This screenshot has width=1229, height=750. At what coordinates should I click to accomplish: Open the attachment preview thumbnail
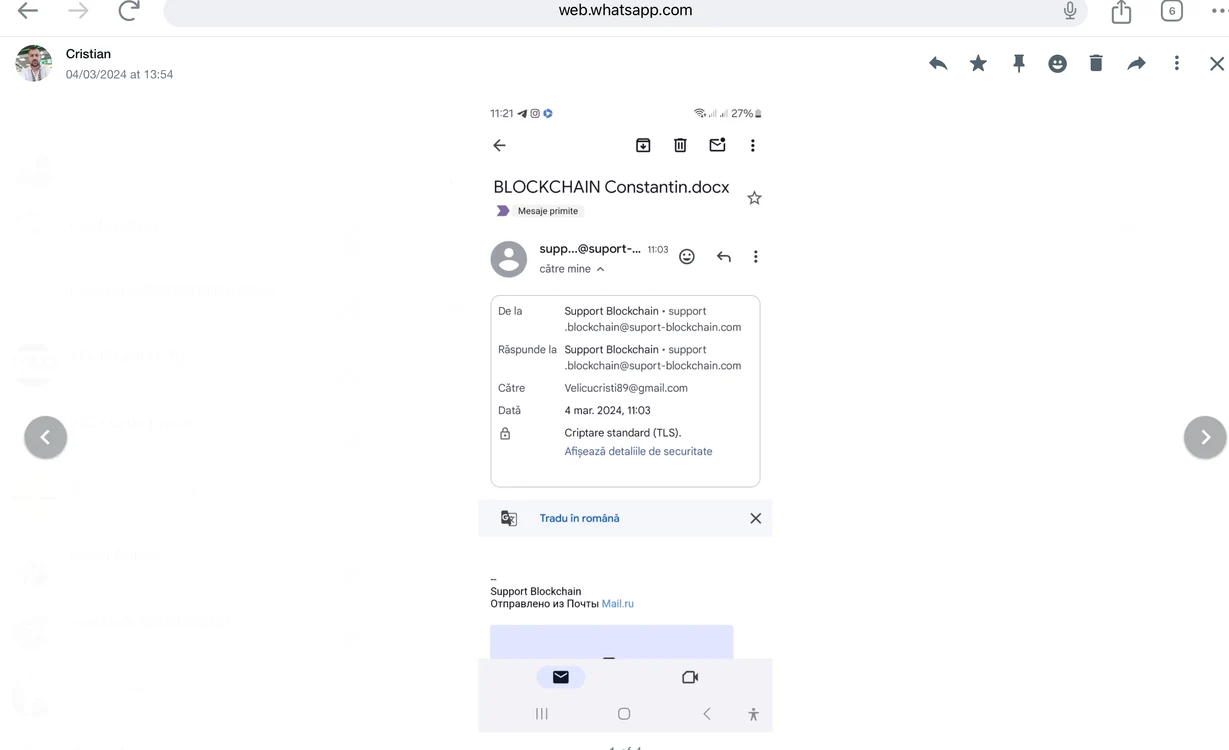[612, 642]
